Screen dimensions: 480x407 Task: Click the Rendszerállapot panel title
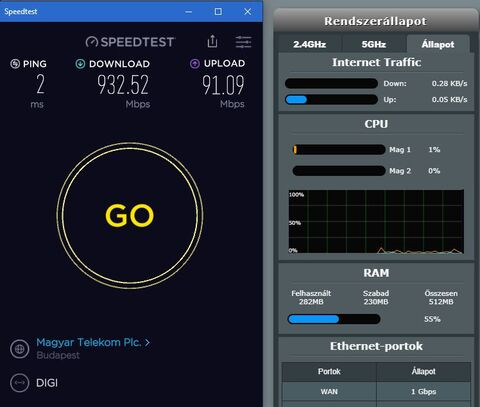click(375, 21)
